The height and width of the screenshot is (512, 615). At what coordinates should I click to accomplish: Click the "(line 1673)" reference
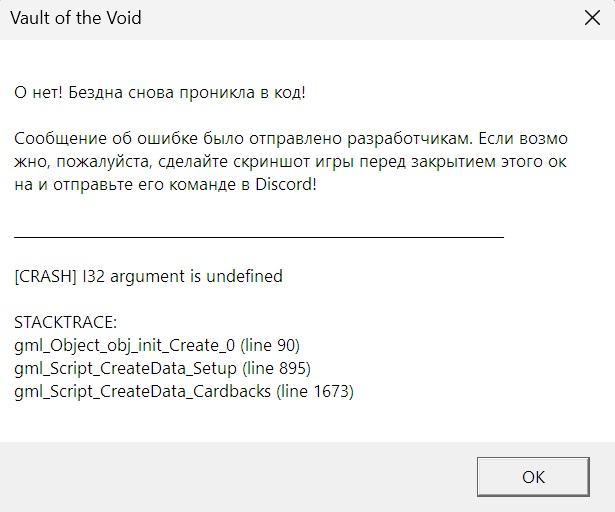click(315, 392)
